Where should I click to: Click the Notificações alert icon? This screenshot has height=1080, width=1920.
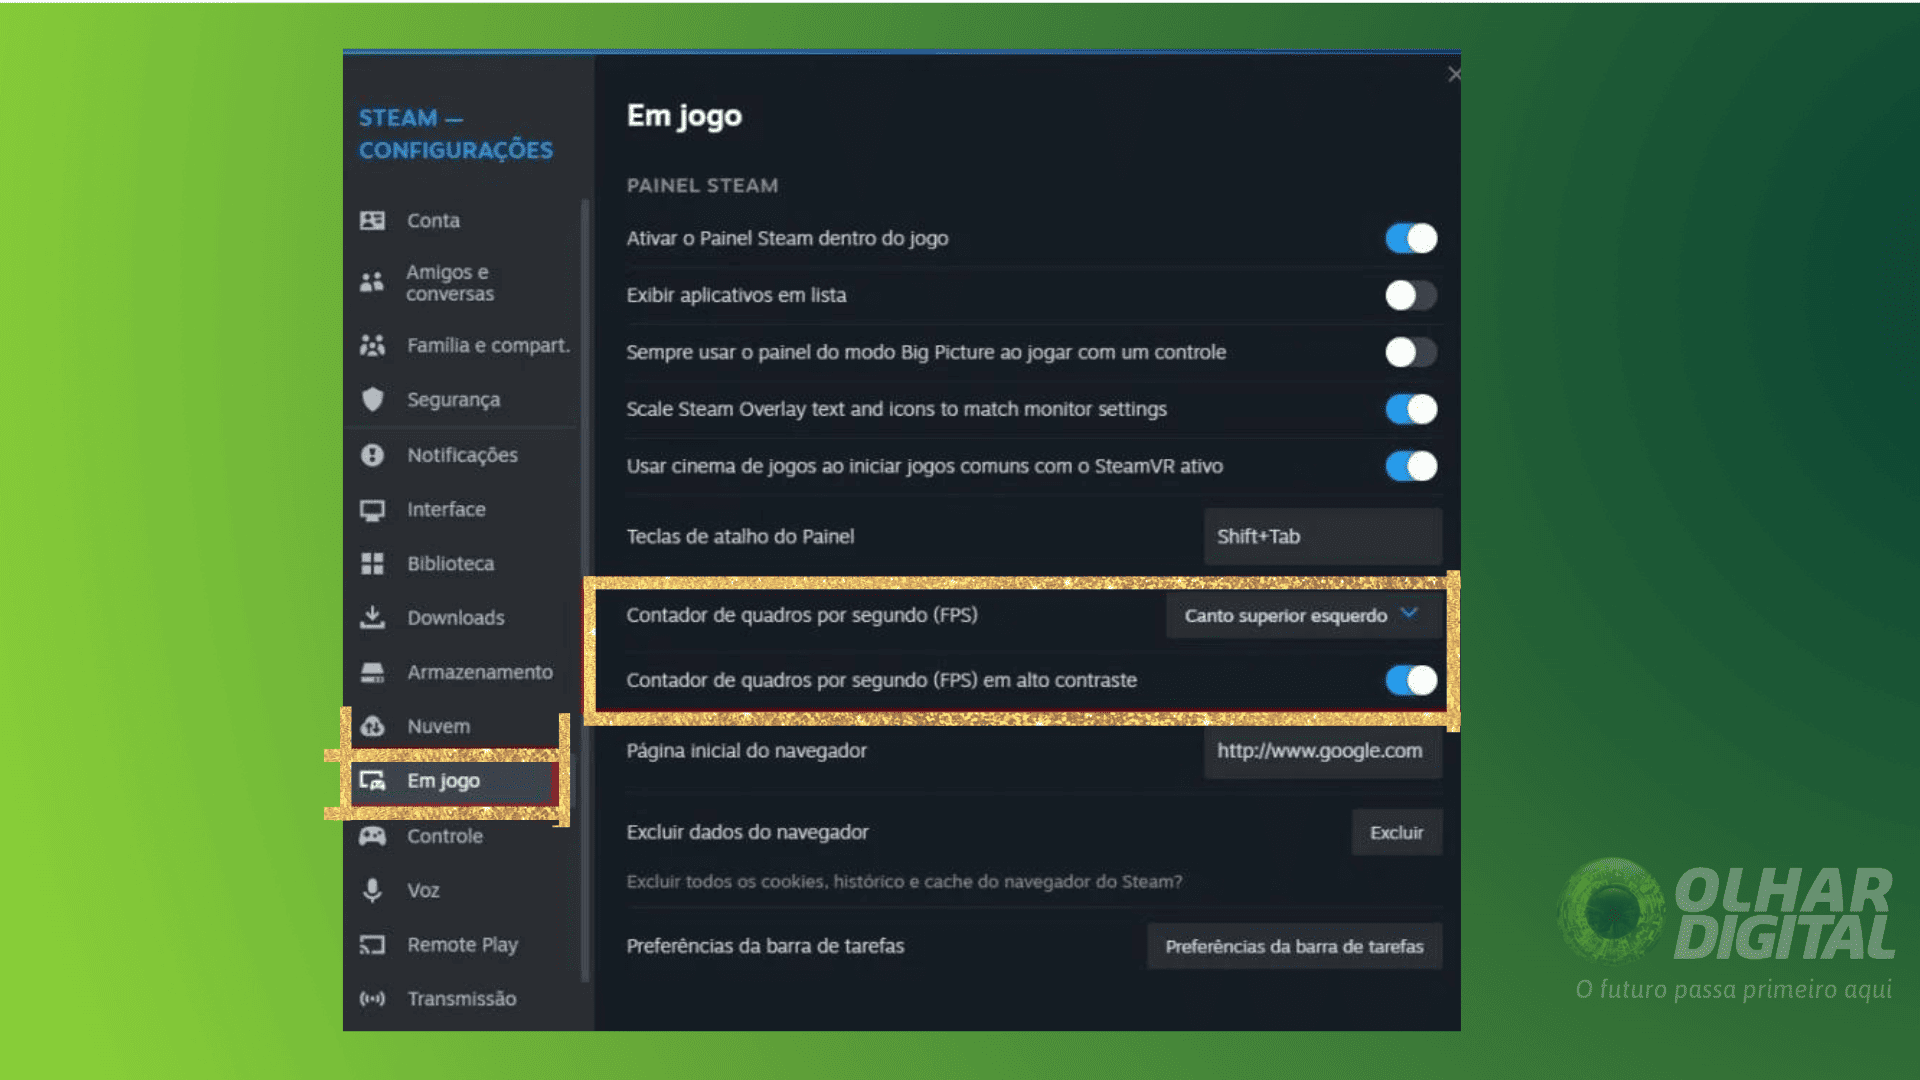click(372, 455)
